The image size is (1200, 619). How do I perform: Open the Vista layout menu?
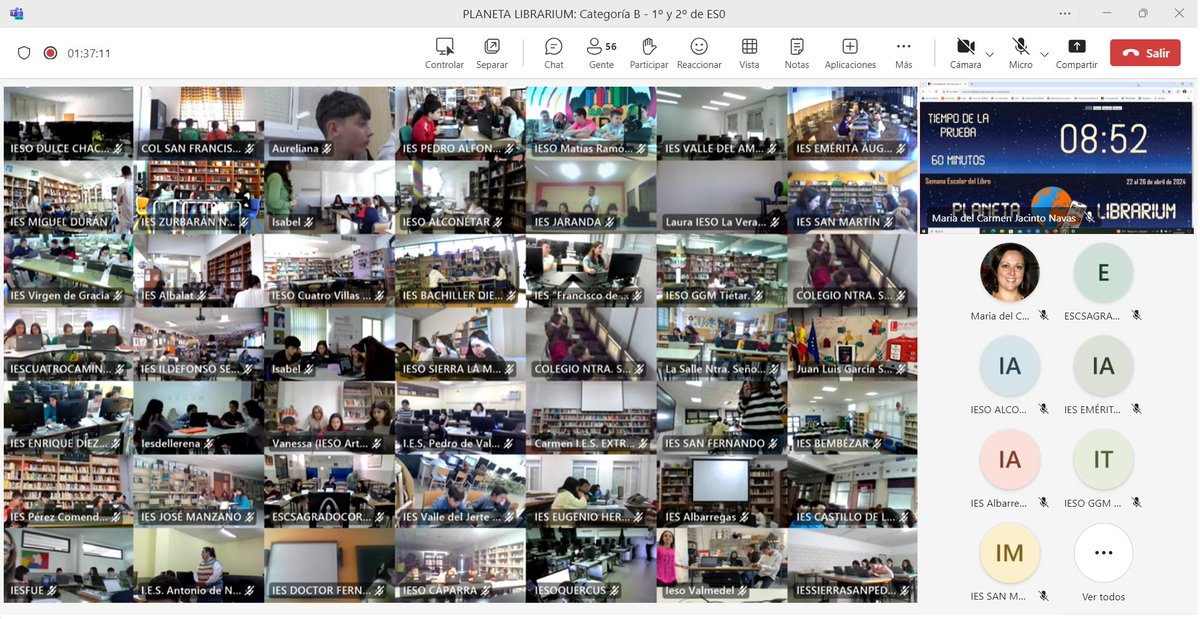749,53
